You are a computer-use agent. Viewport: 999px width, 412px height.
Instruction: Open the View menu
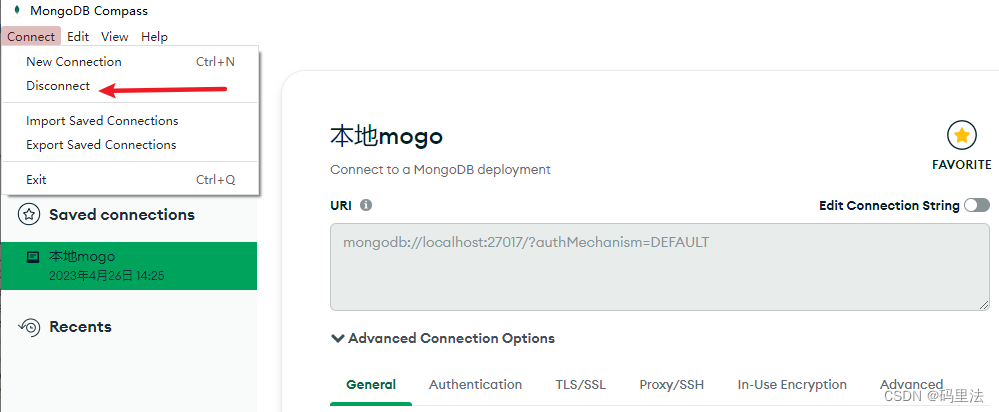tap(115, 36)
